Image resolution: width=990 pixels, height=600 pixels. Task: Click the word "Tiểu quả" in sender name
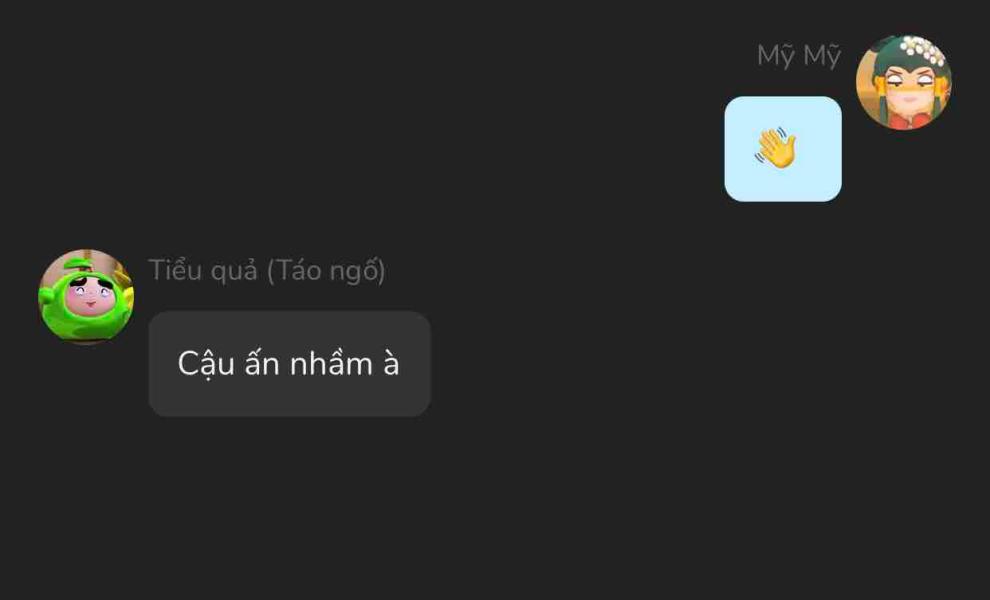[x=203, y=270]
